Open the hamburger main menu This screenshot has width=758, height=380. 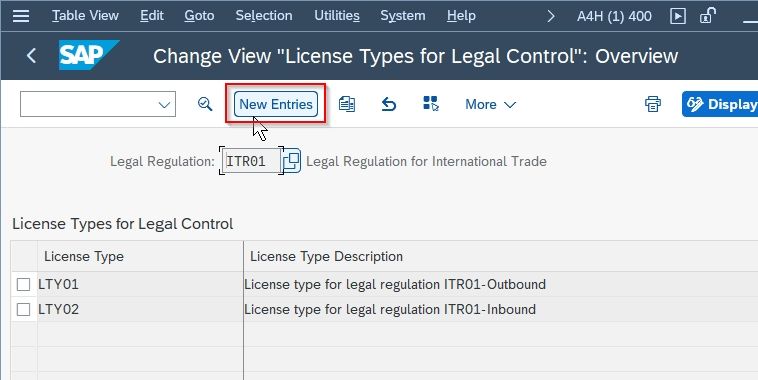21,16
